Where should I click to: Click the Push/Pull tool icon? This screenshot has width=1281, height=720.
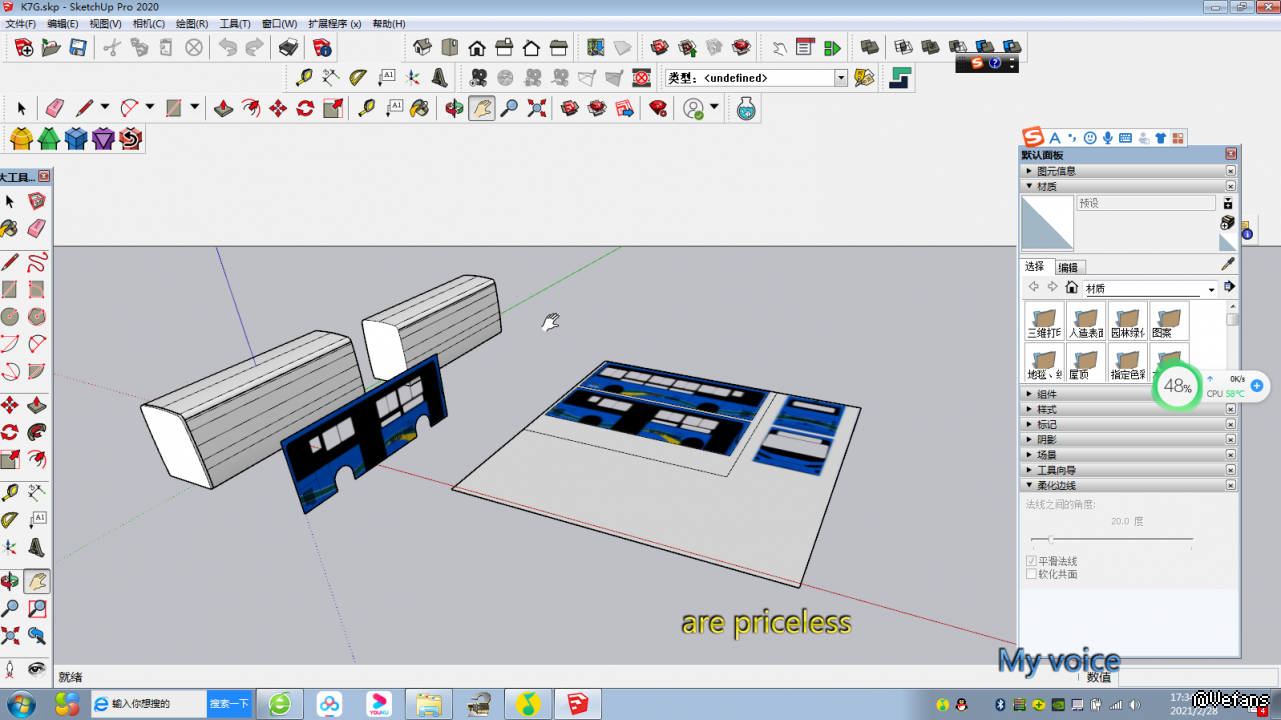(224, 108)
